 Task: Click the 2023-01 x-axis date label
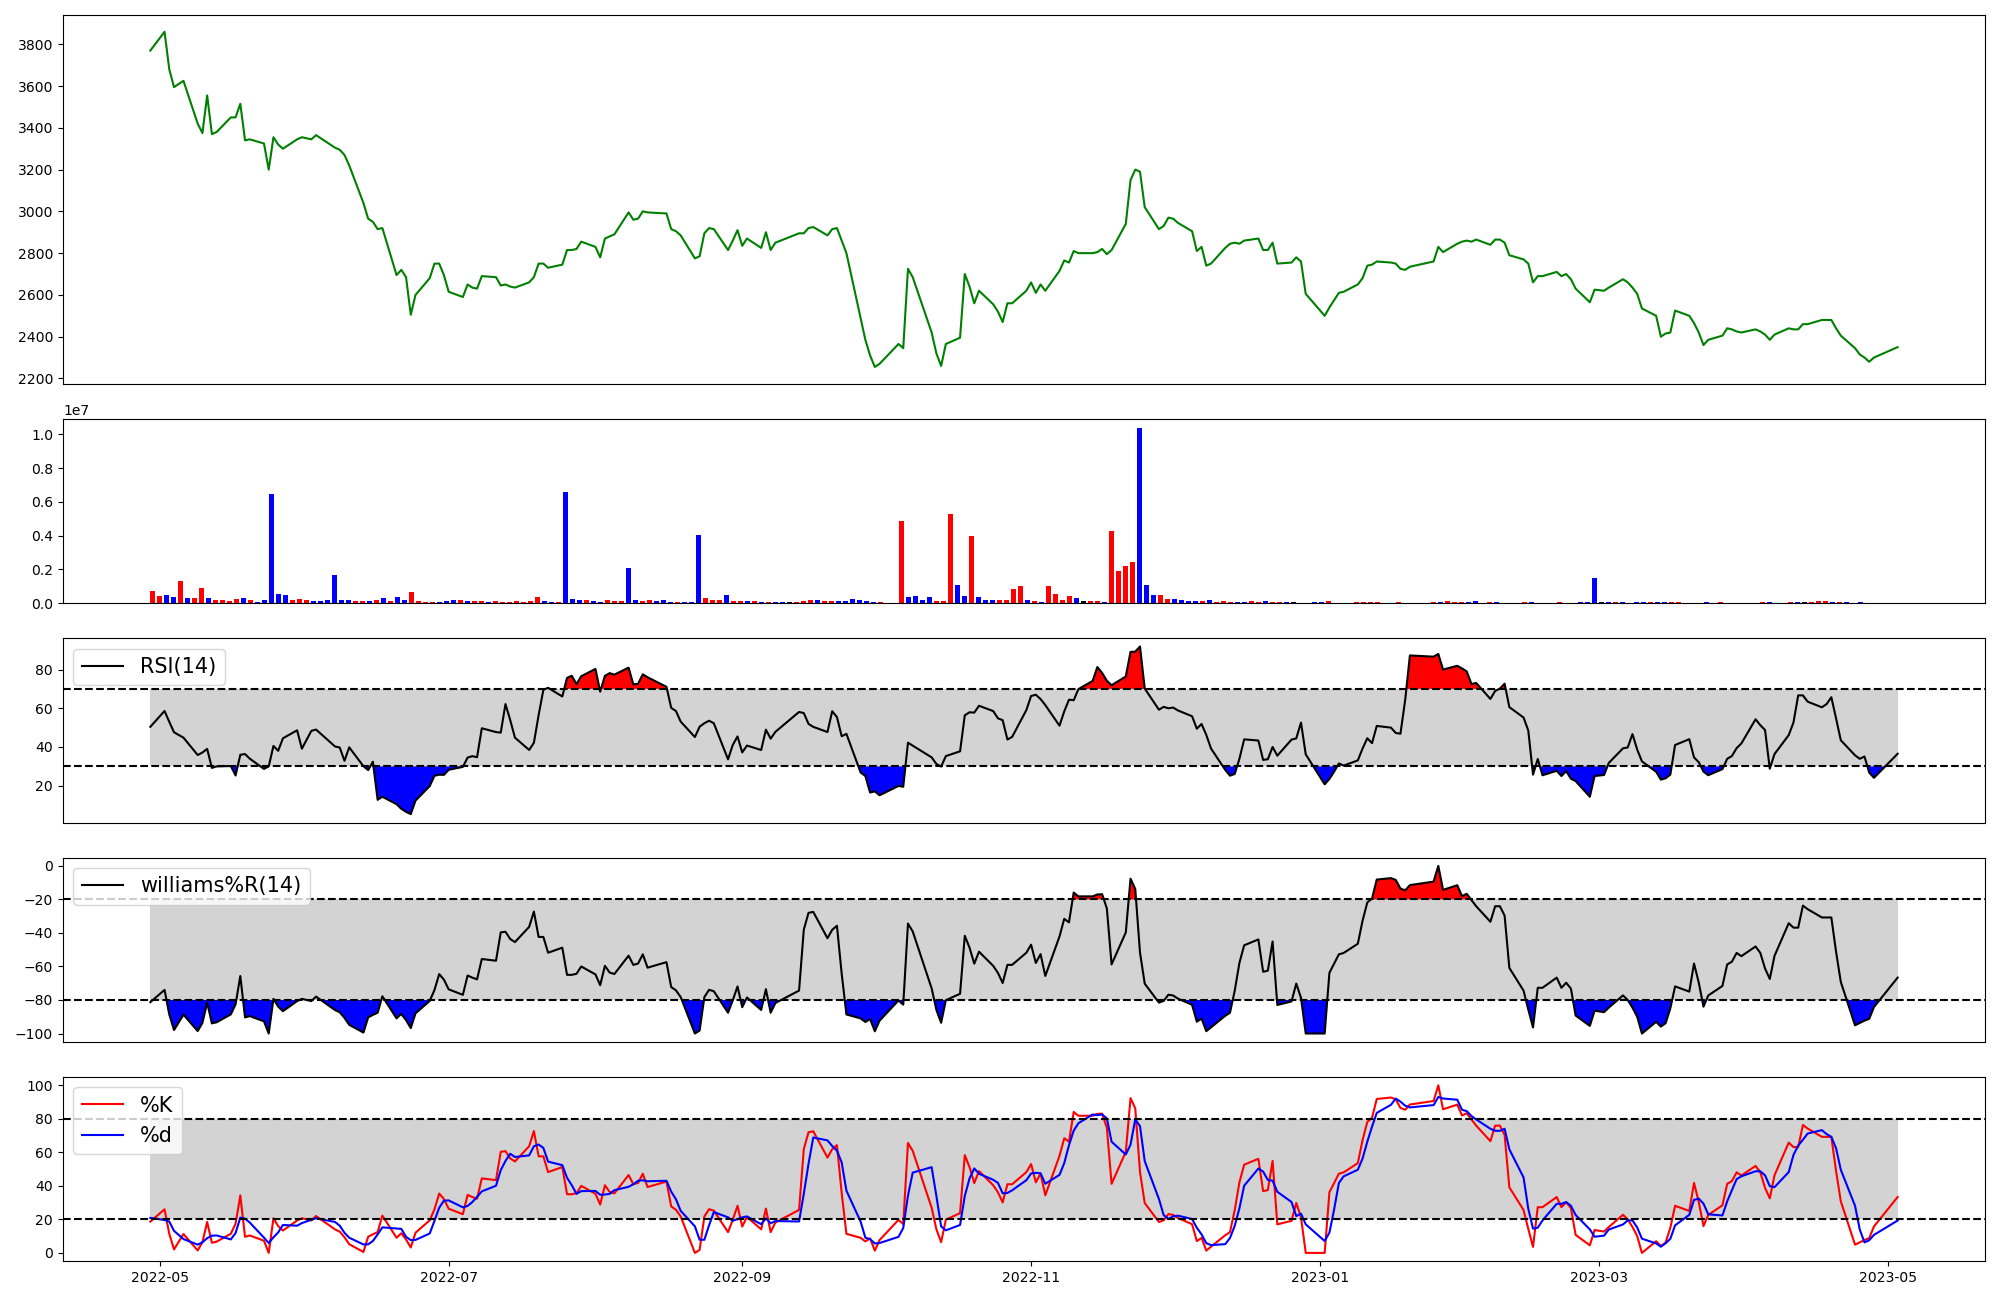(x=1321, y=1277)
